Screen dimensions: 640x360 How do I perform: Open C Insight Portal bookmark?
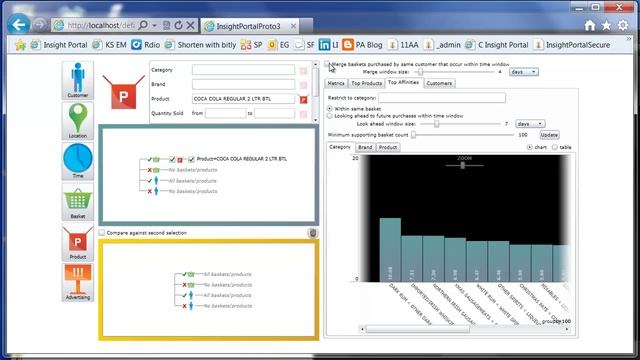coord(497,45)
